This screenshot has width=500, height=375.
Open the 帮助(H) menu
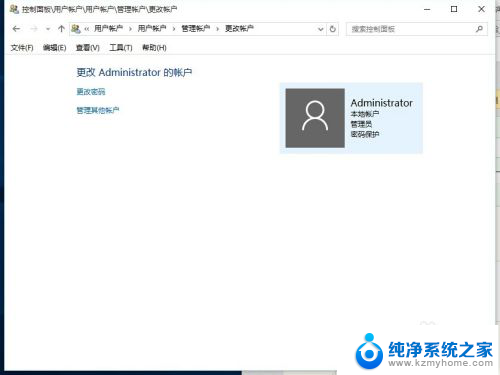pyautogui.click(x=154, y=48)
